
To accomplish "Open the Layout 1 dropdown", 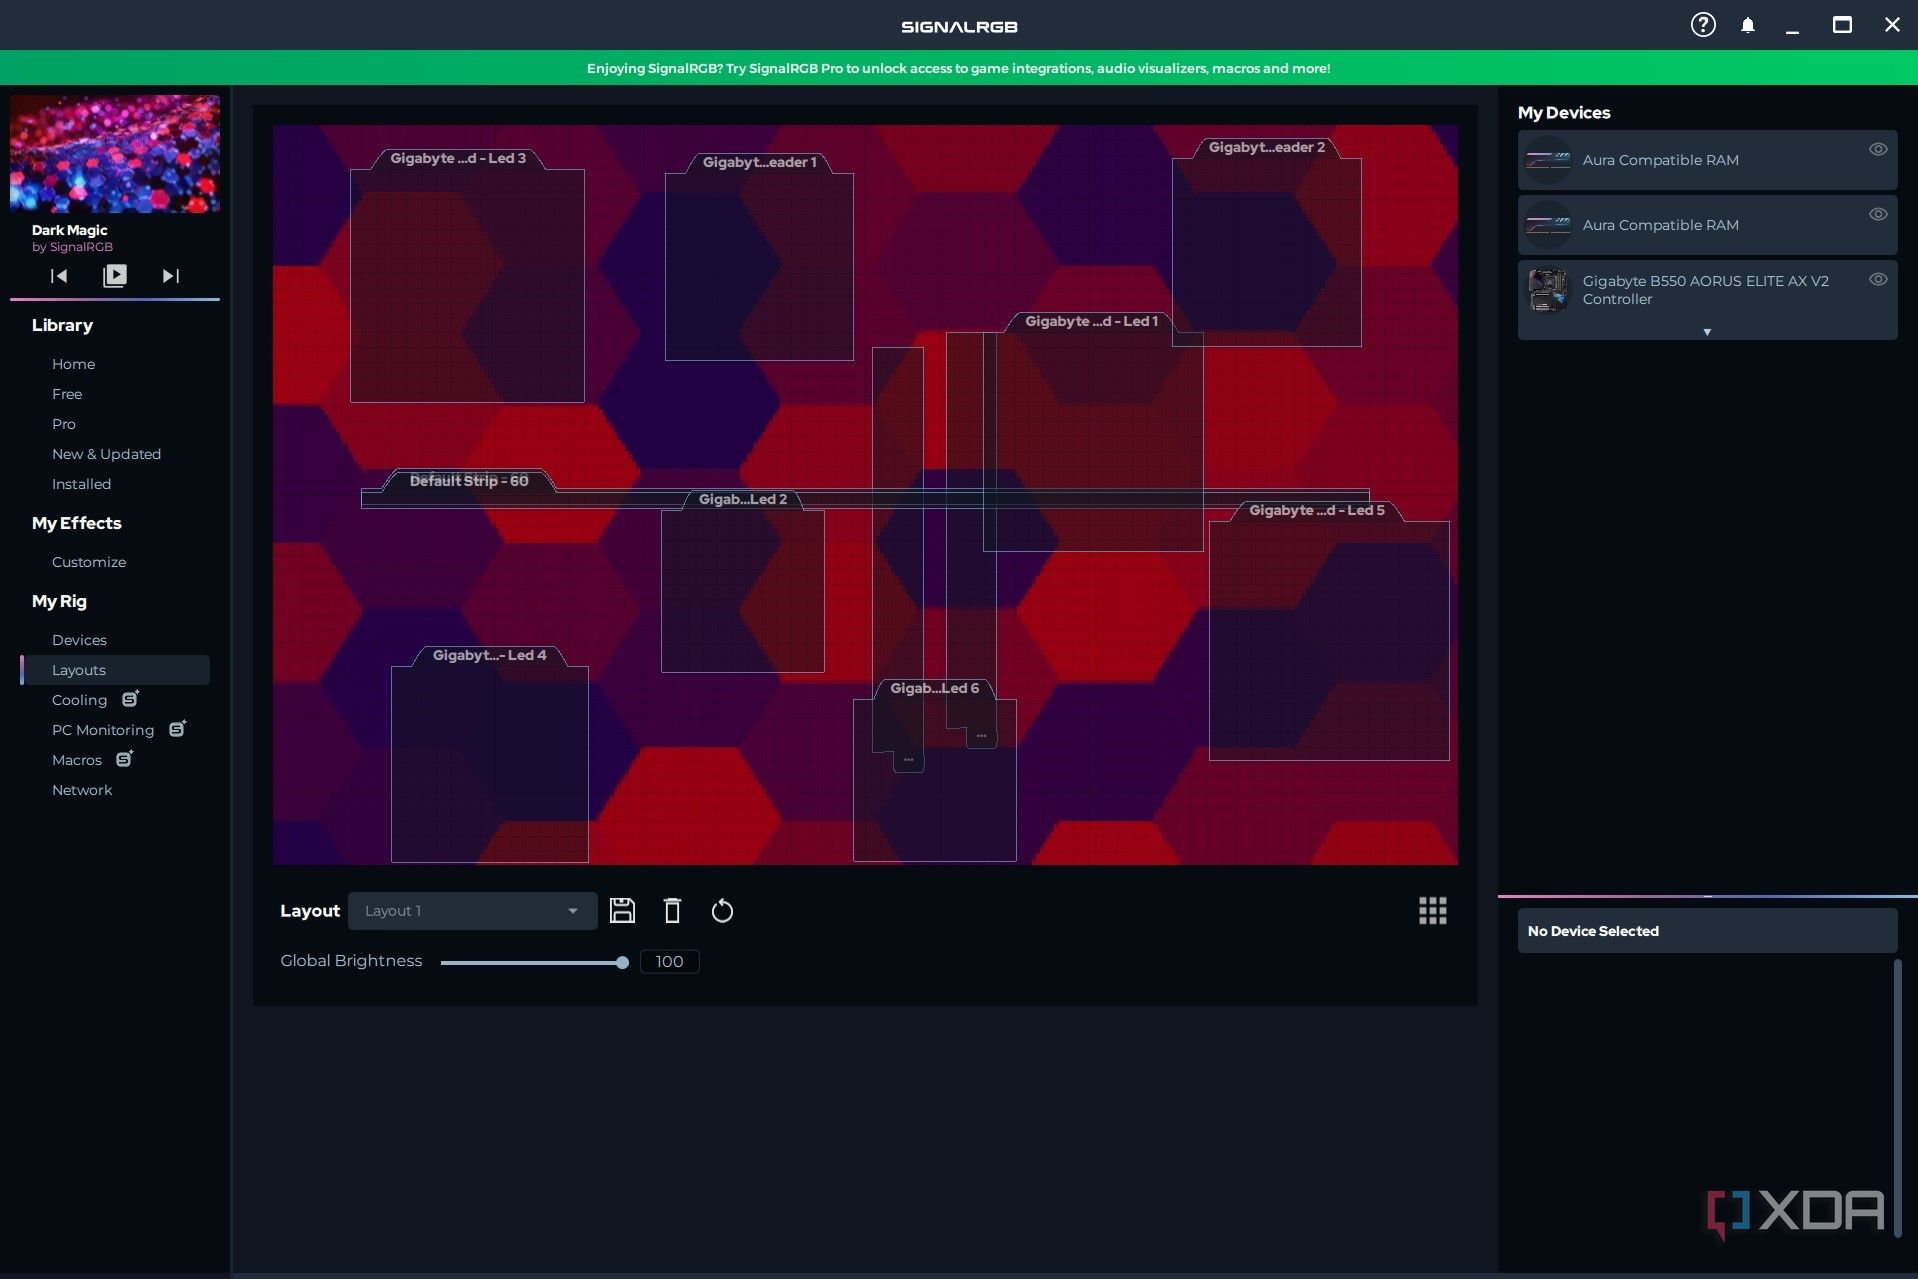I will 472,911.
